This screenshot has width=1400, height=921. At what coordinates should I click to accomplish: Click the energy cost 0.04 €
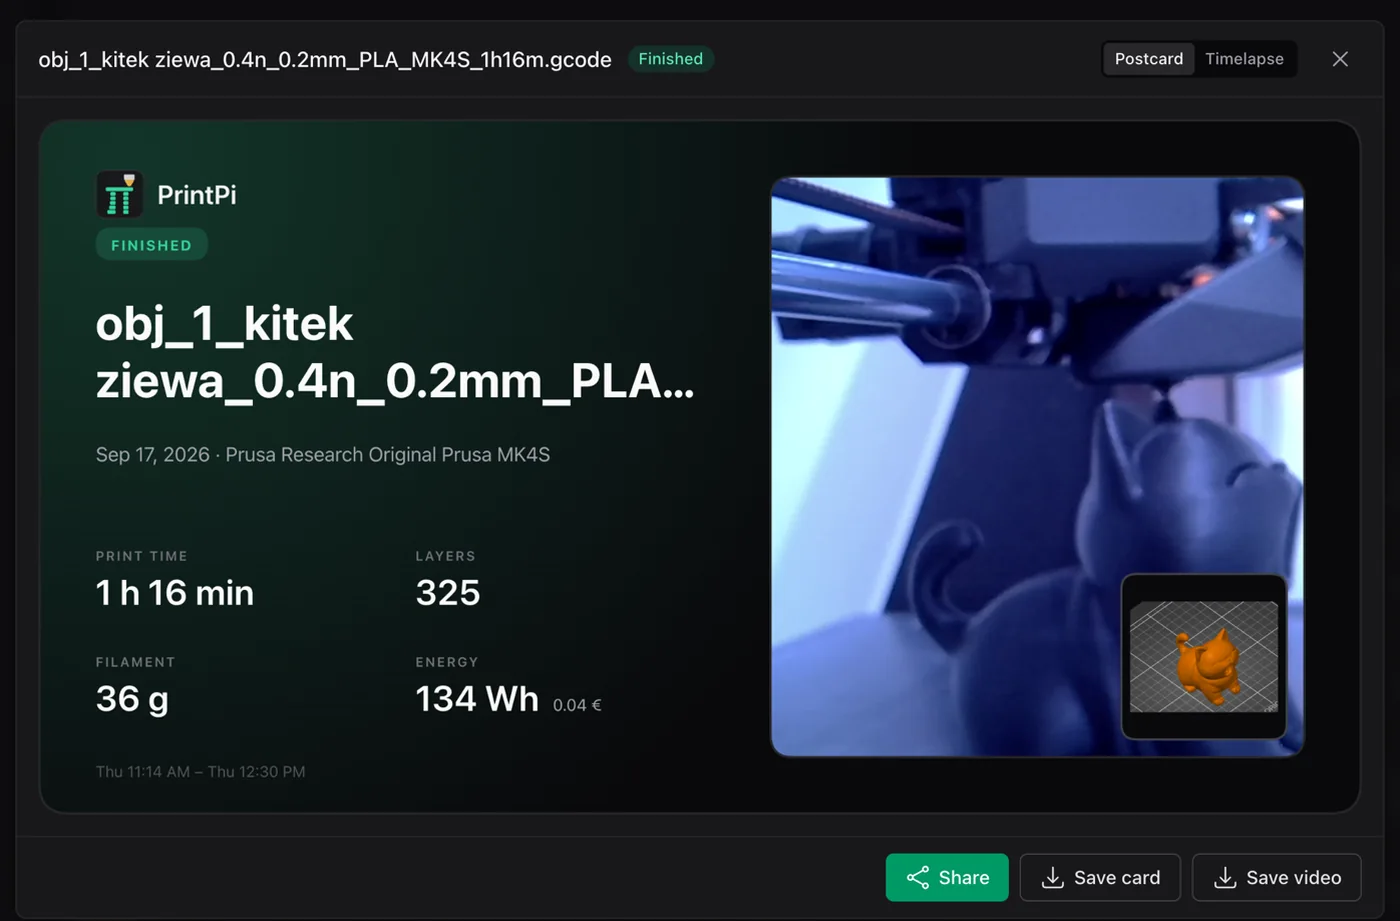click(577, 705)
